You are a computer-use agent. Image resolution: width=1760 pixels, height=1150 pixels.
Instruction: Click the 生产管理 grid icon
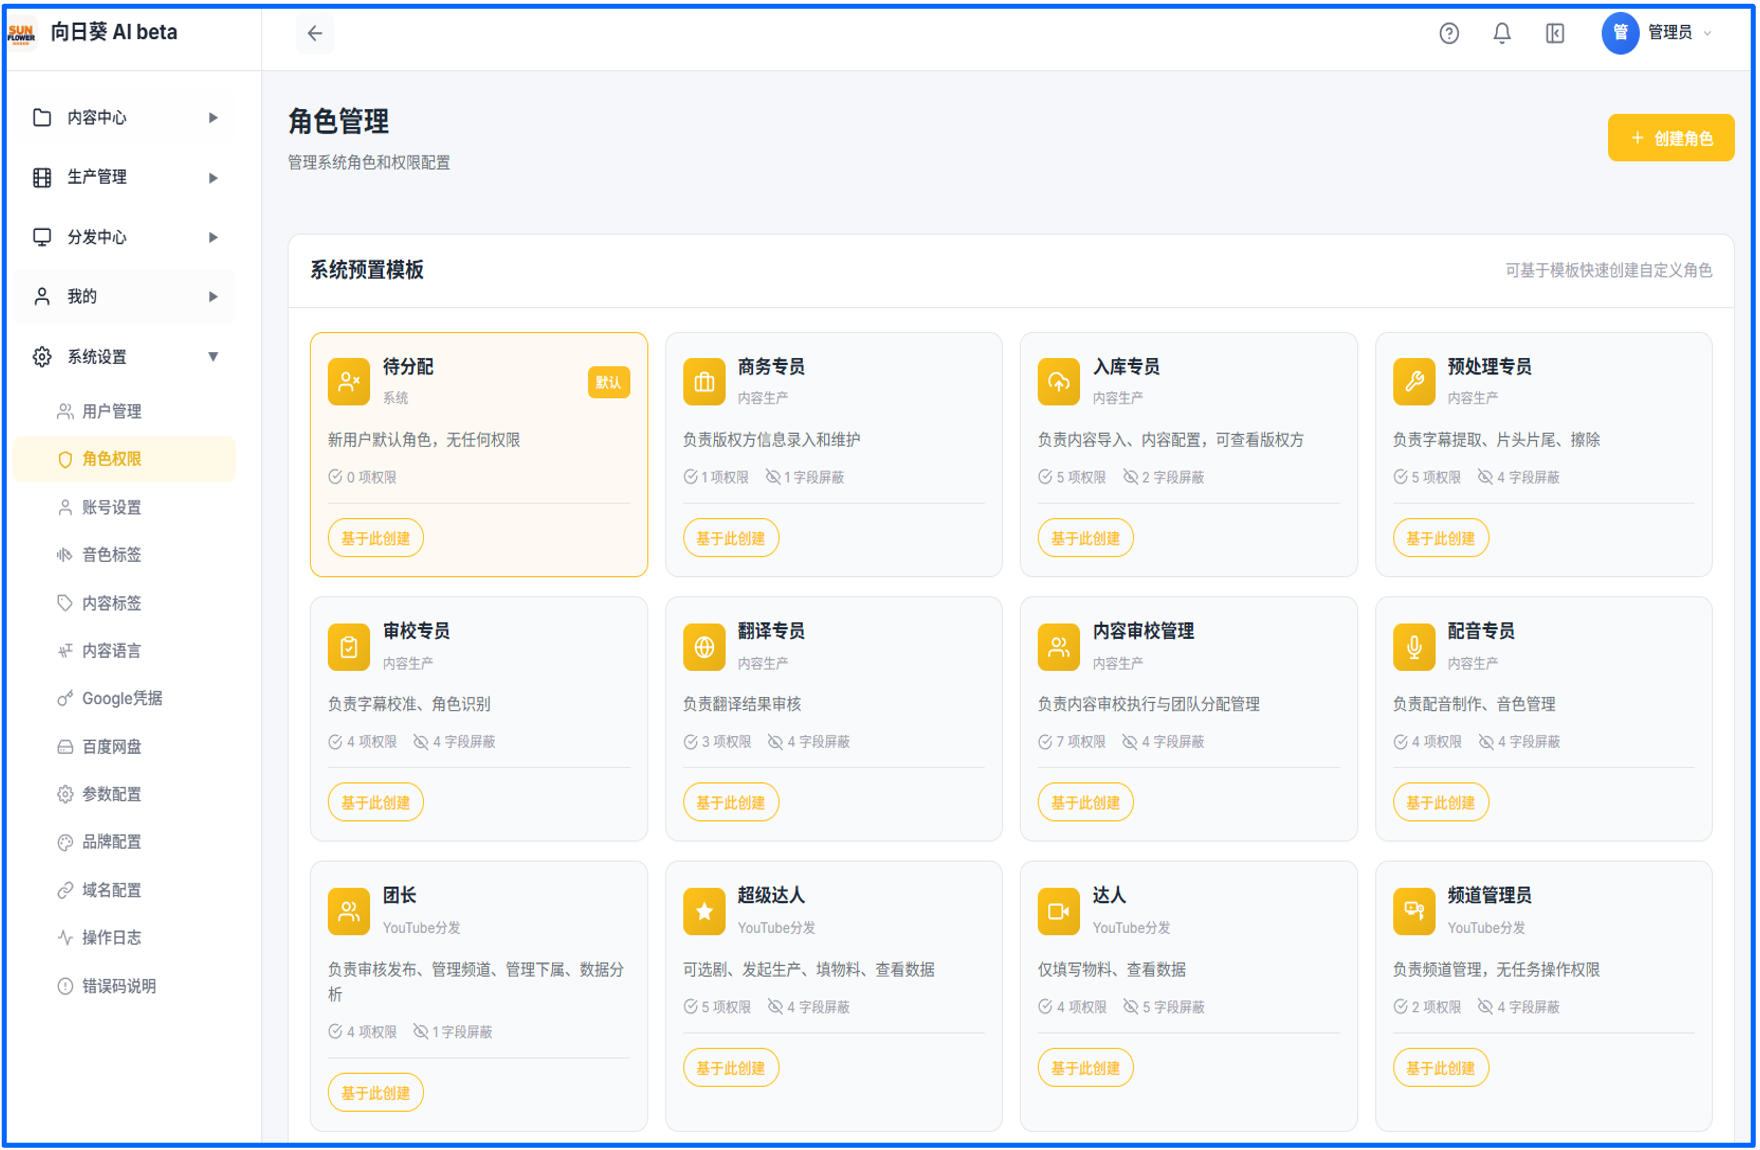point(42,177)
